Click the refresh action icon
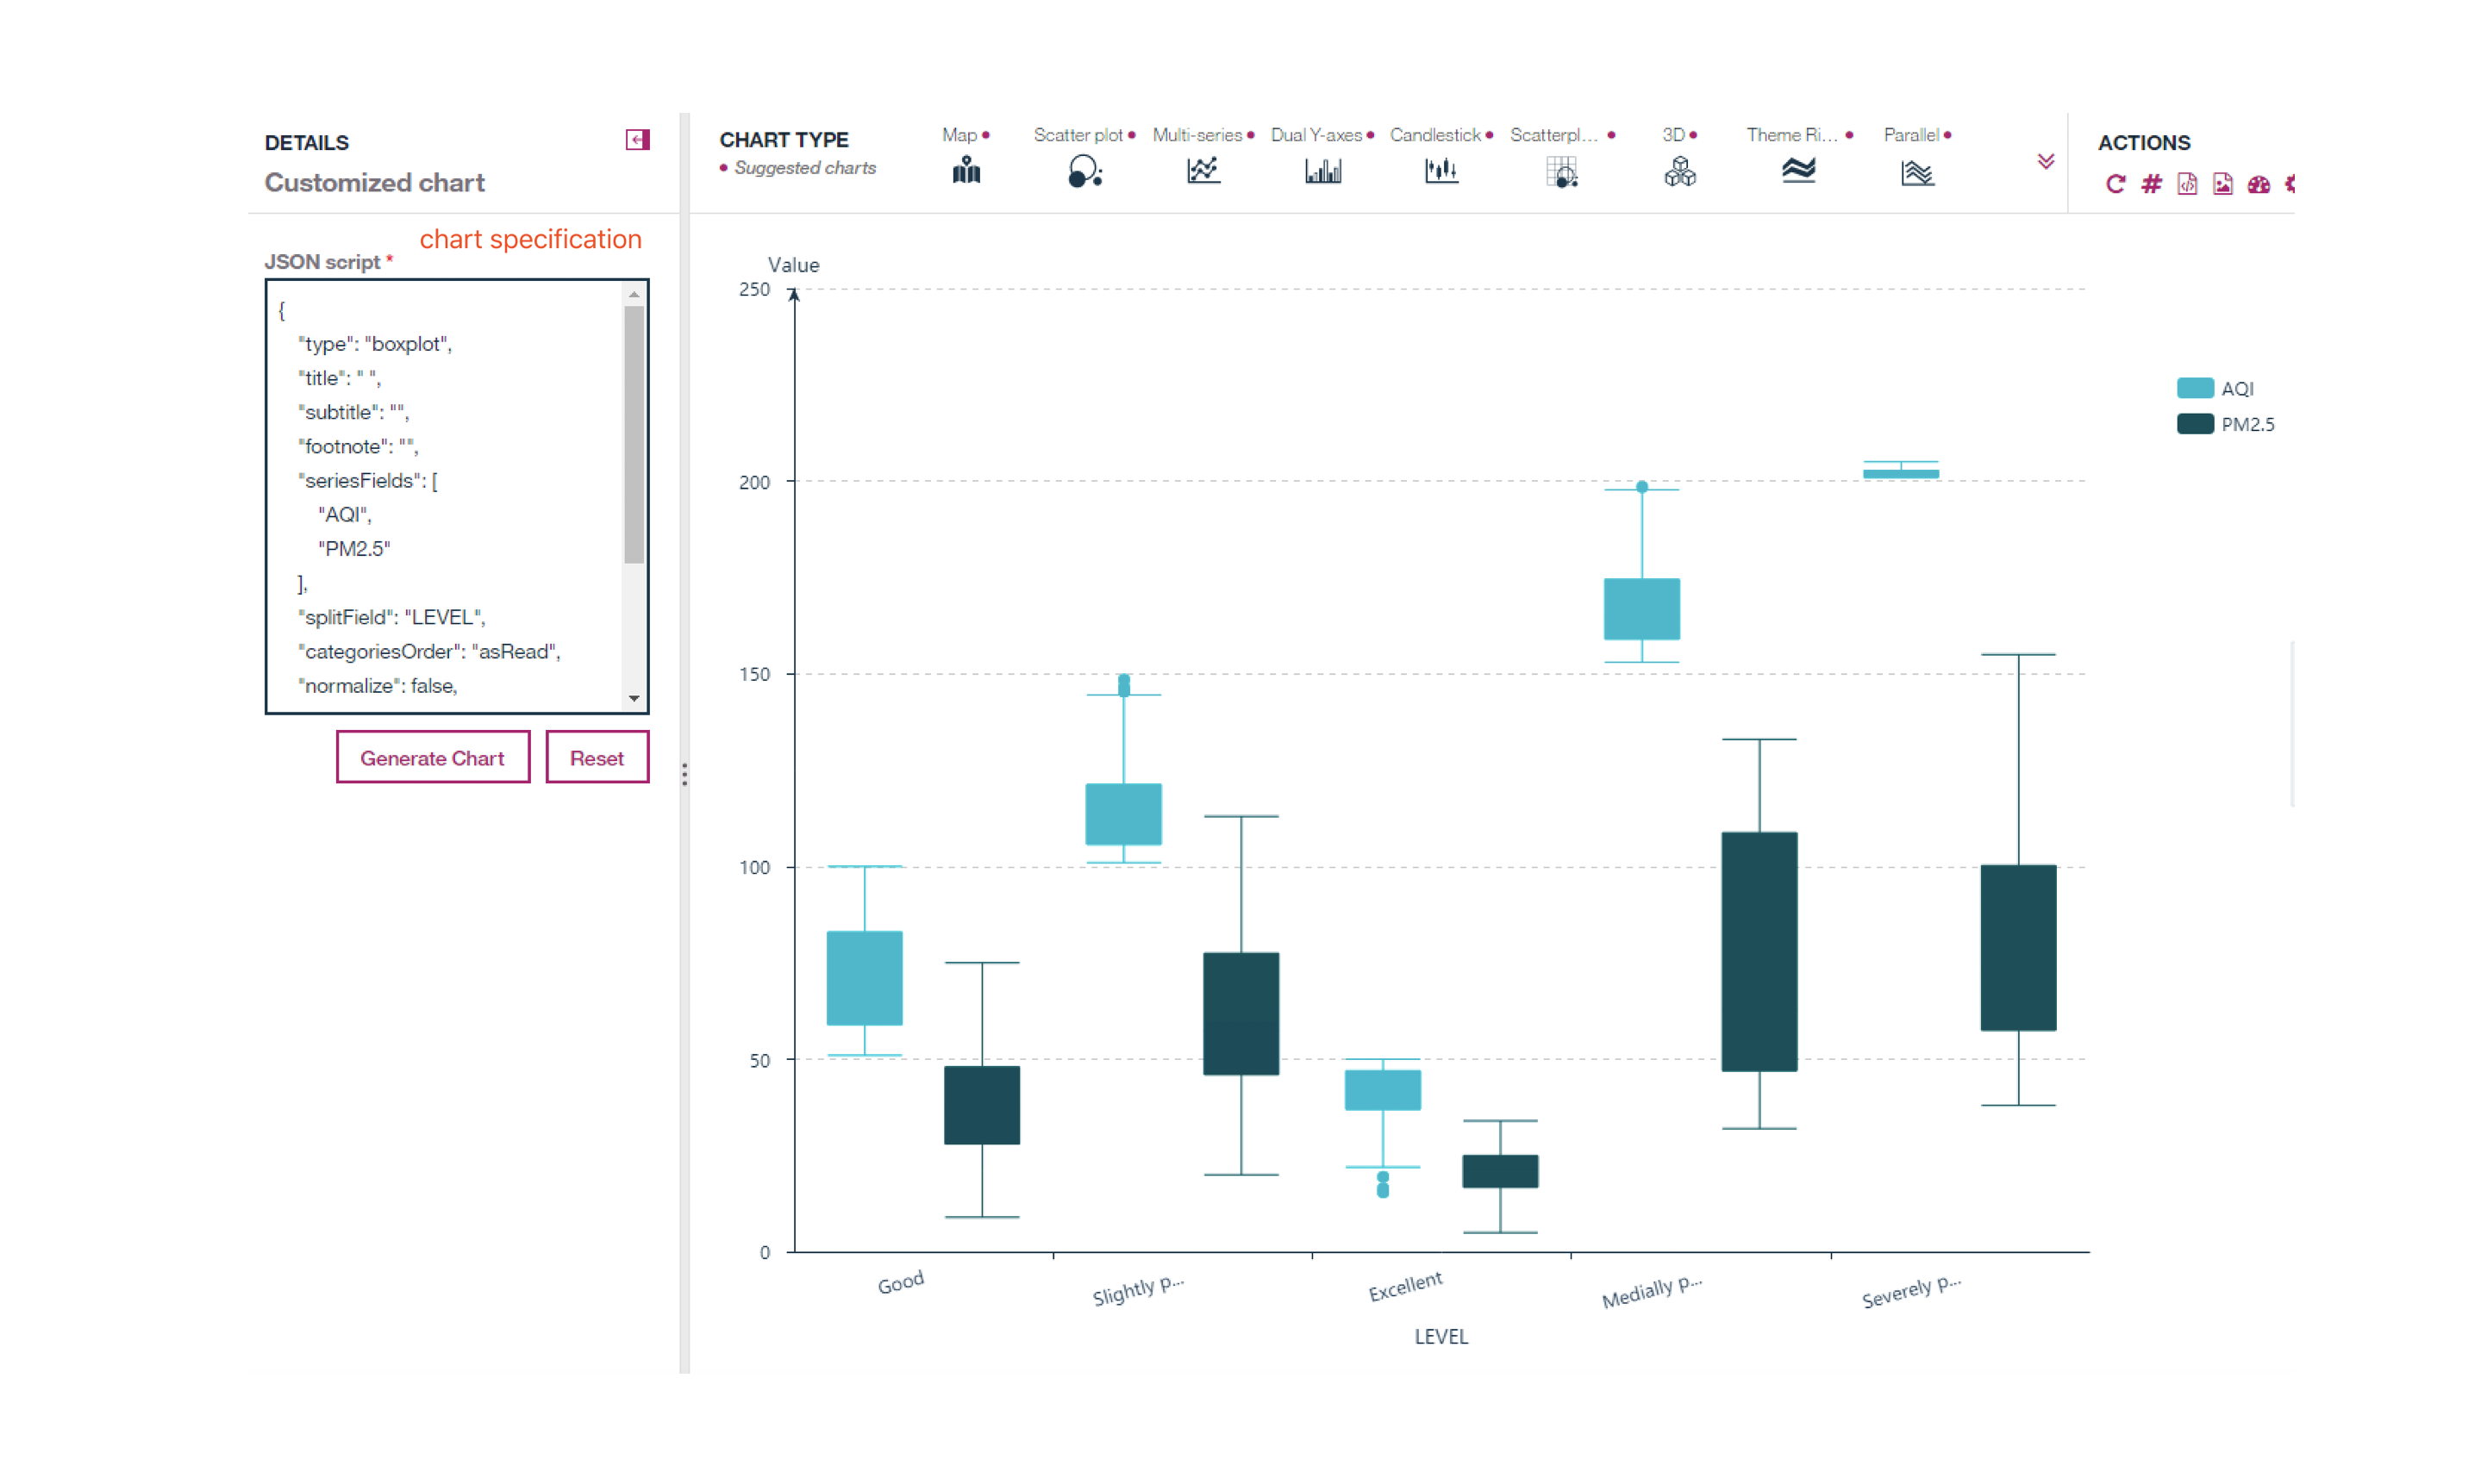This screenshot has width=2481, height=1484. (x=2115, y=184)
